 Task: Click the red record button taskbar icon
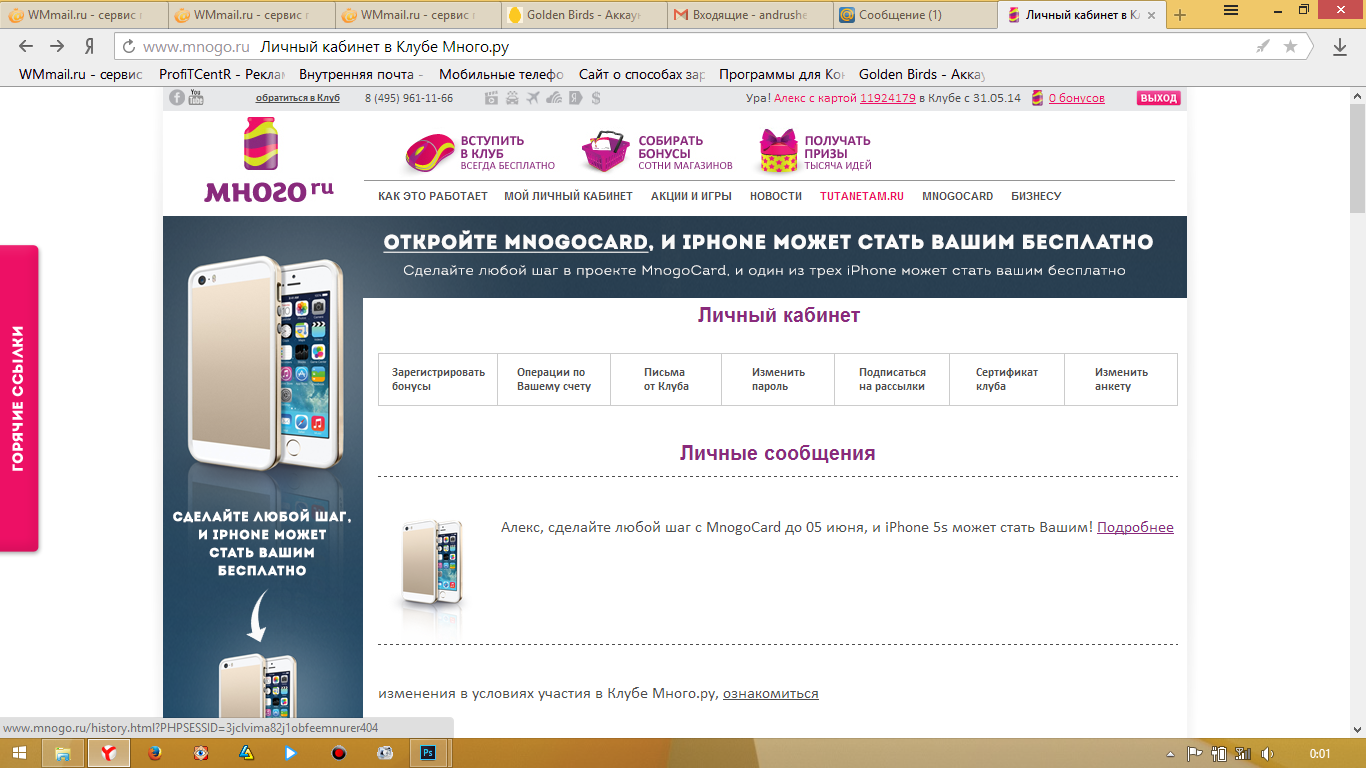[338, 753]
